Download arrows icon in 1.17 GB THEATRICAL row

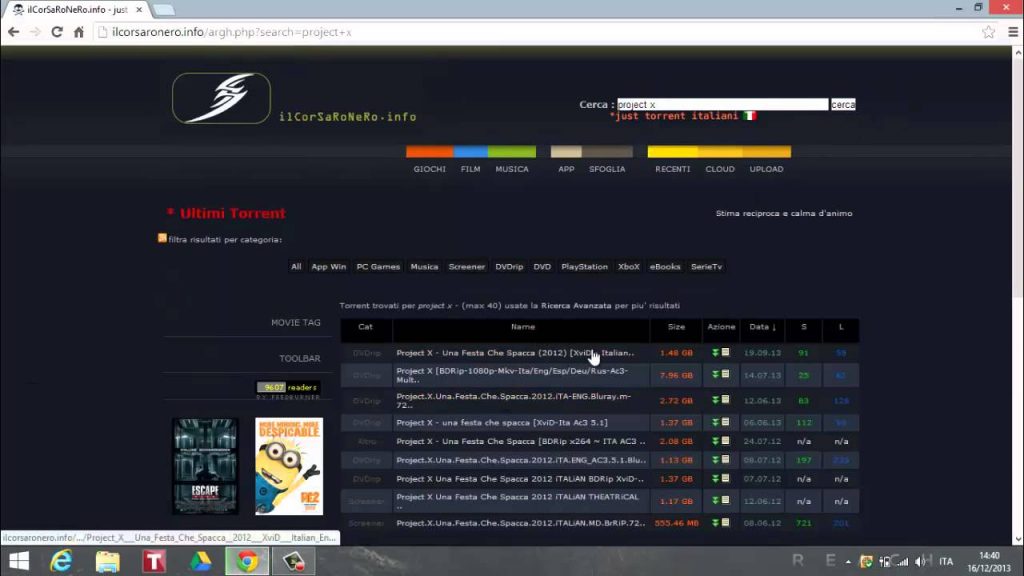pyautogui.click(x=715, y=501)
